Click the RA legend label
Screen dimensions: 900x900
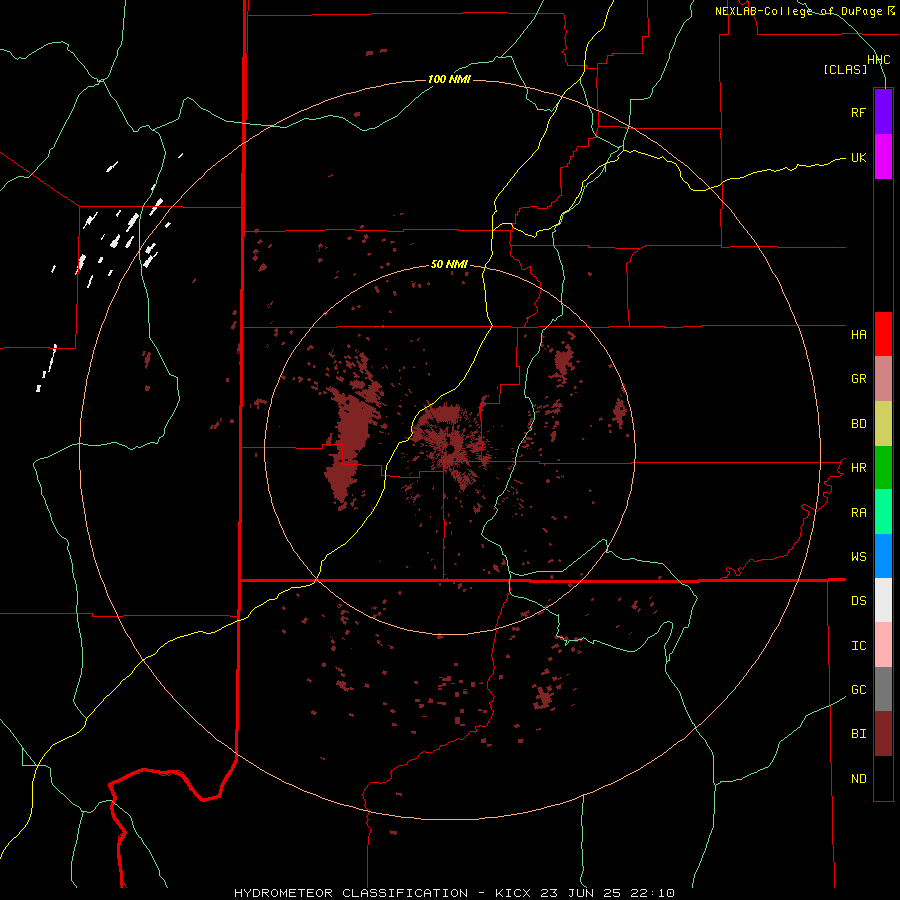[858, 513]
